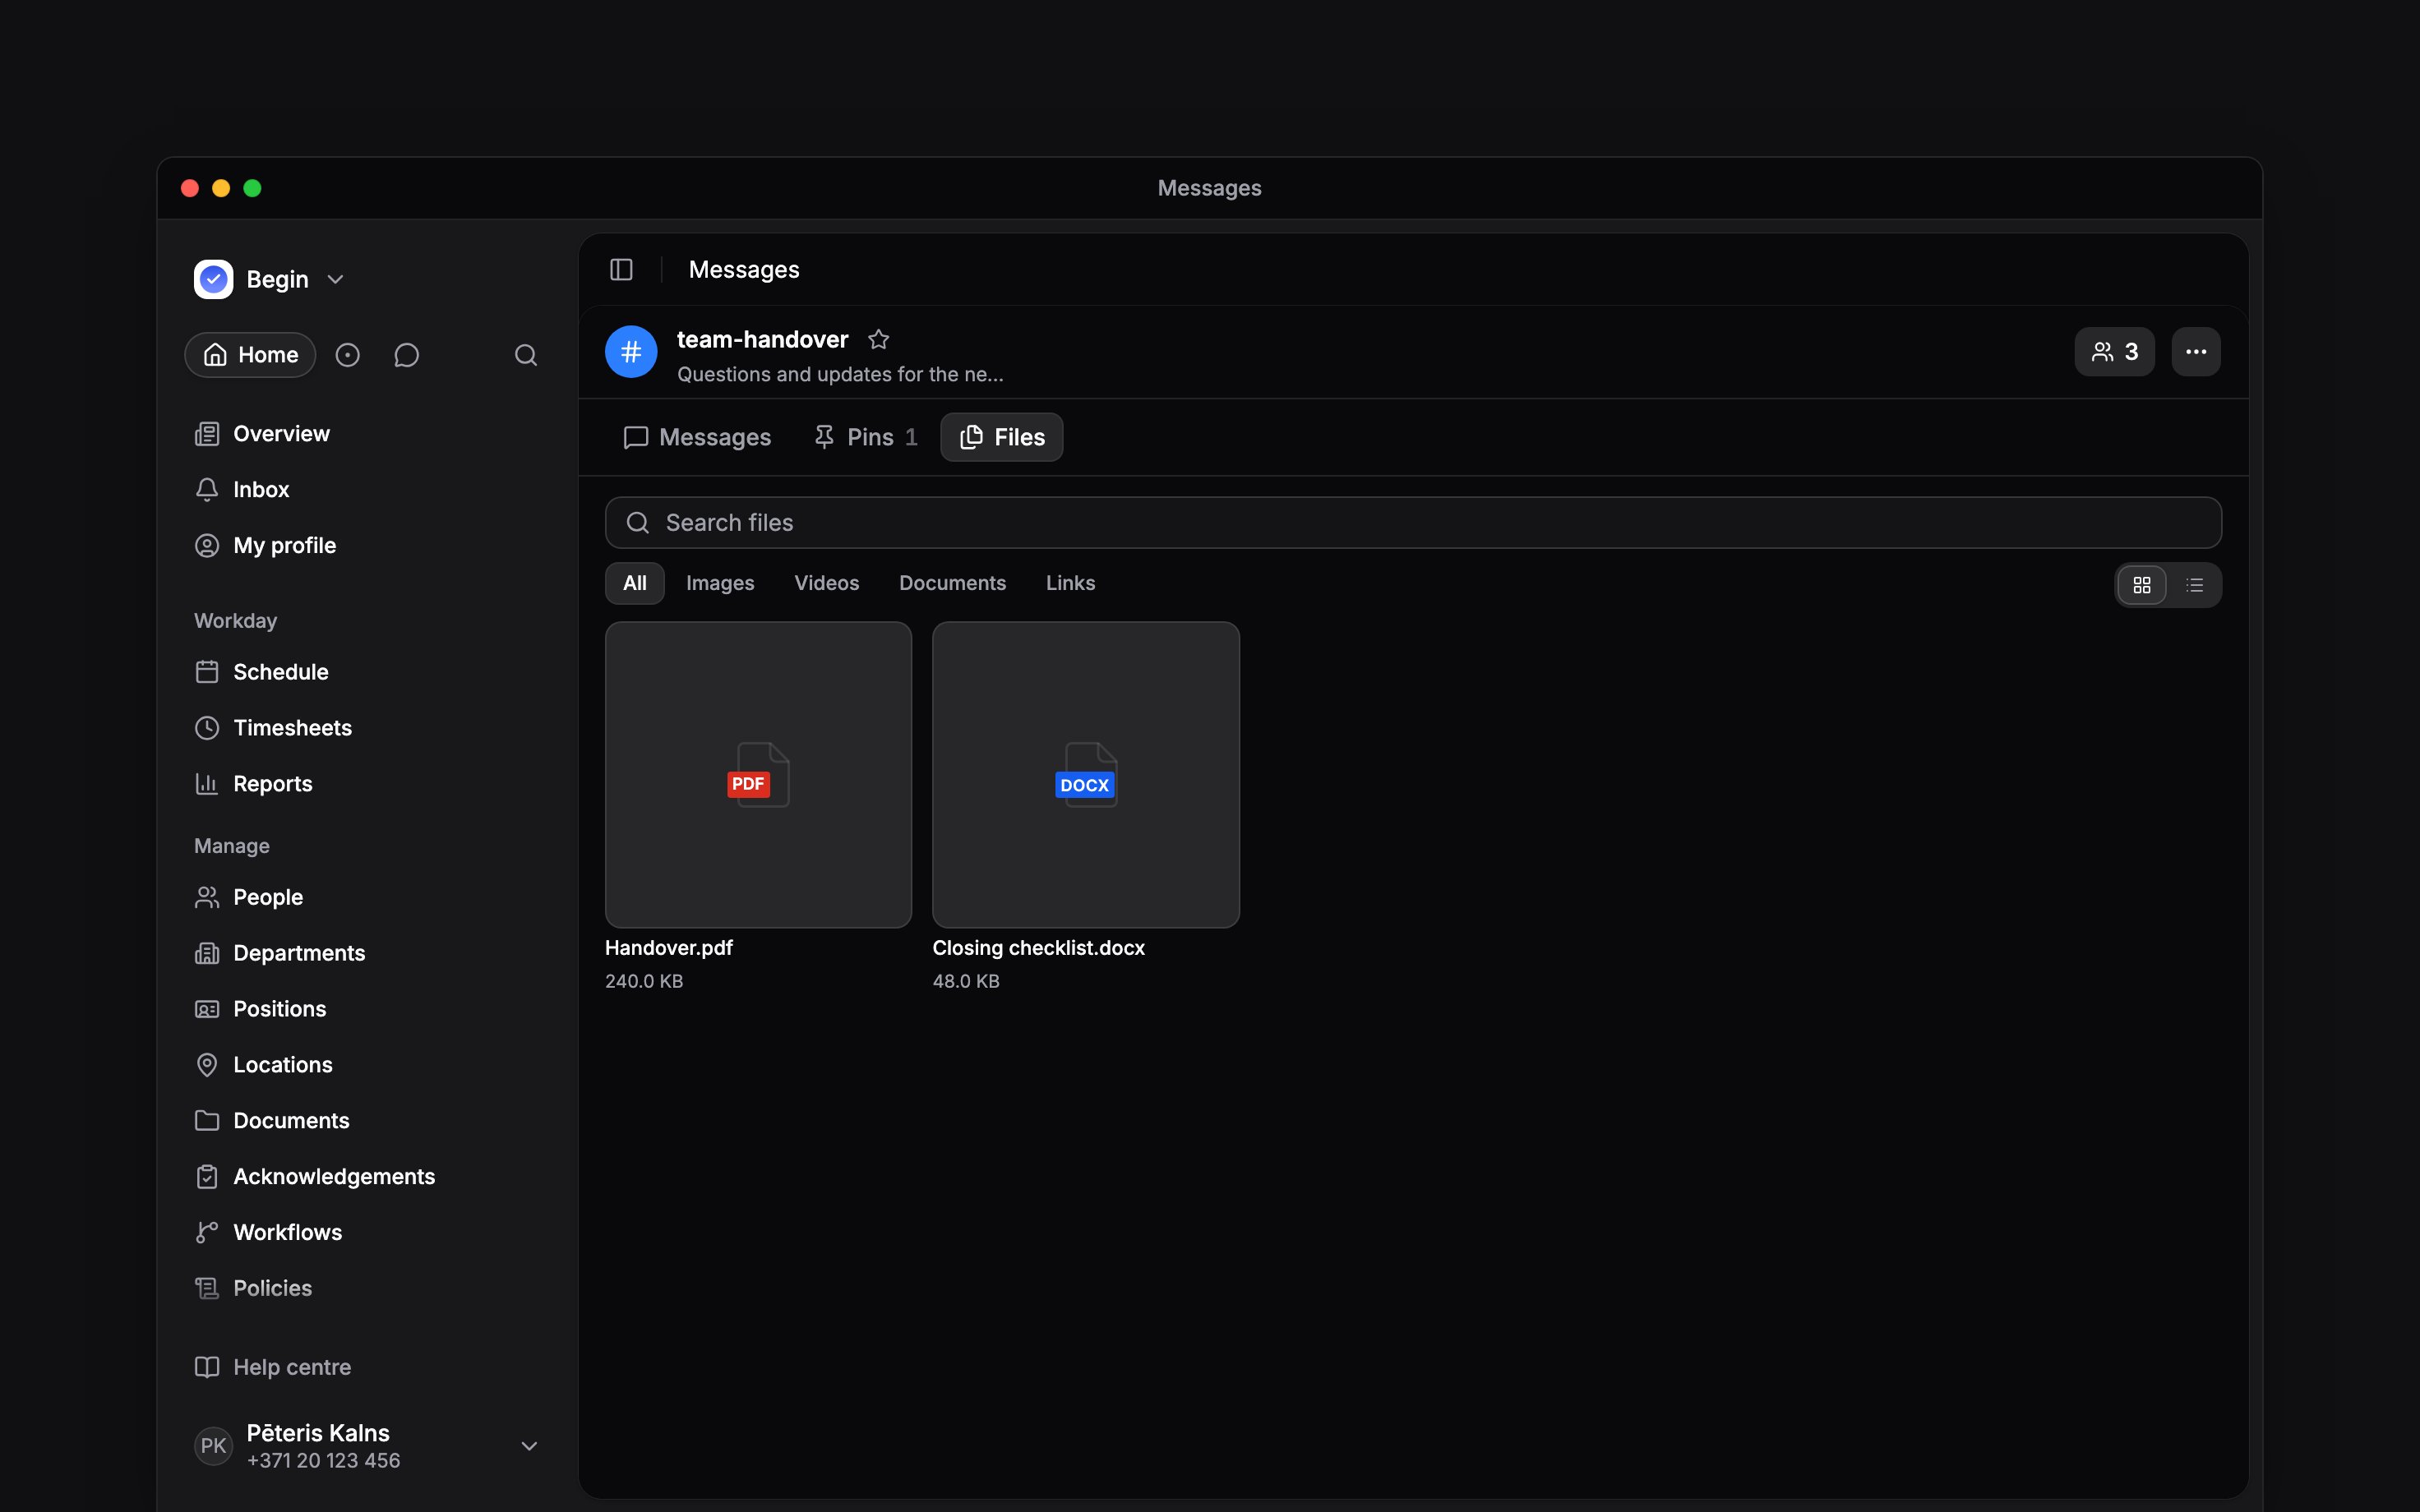Click the Closing checklist.docx file name
2420x1512 pixels.
[x=1038, y=948]
